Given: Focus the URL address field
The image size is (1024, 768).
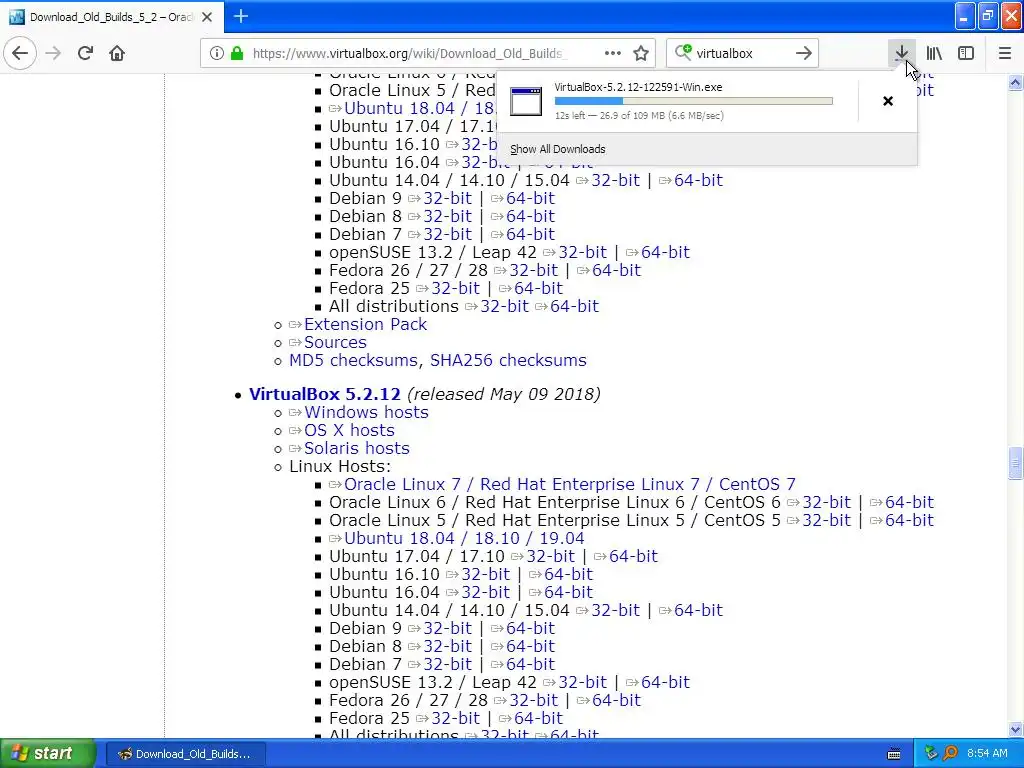Looking at the screenshot, I should point(409,53).
